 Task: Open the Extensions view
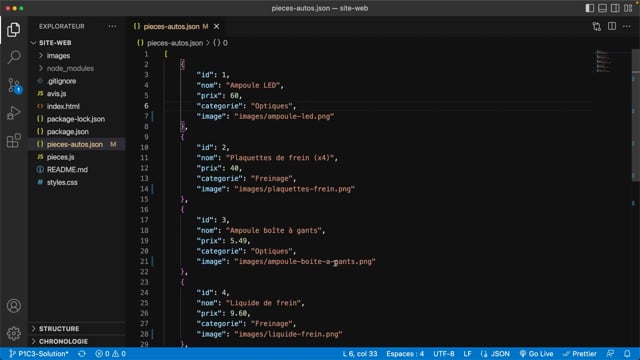[13, 140]
